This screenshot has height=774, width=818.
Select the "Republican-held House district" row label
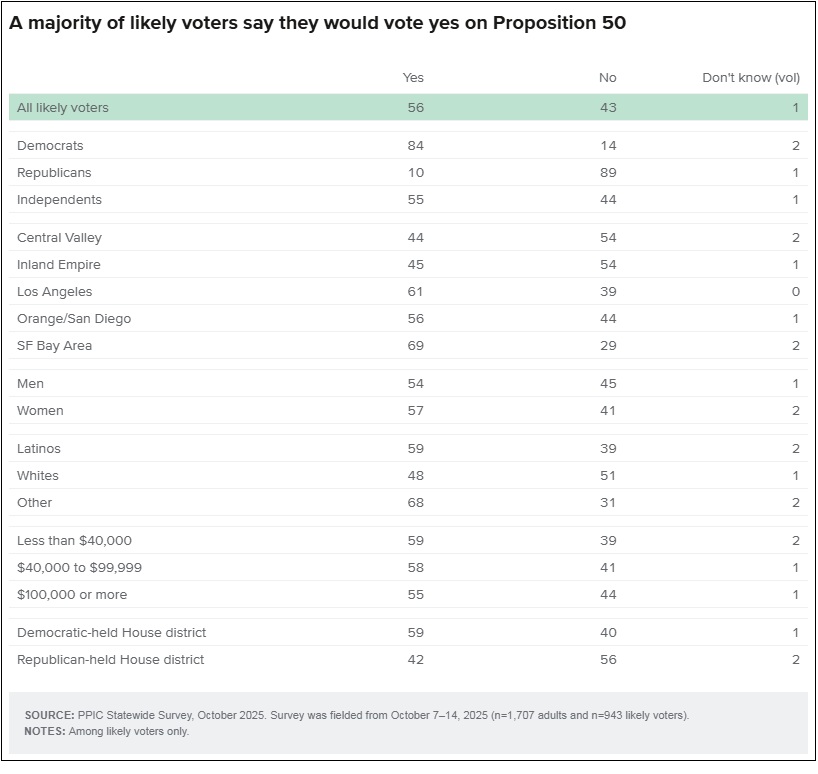click(111, 660)
